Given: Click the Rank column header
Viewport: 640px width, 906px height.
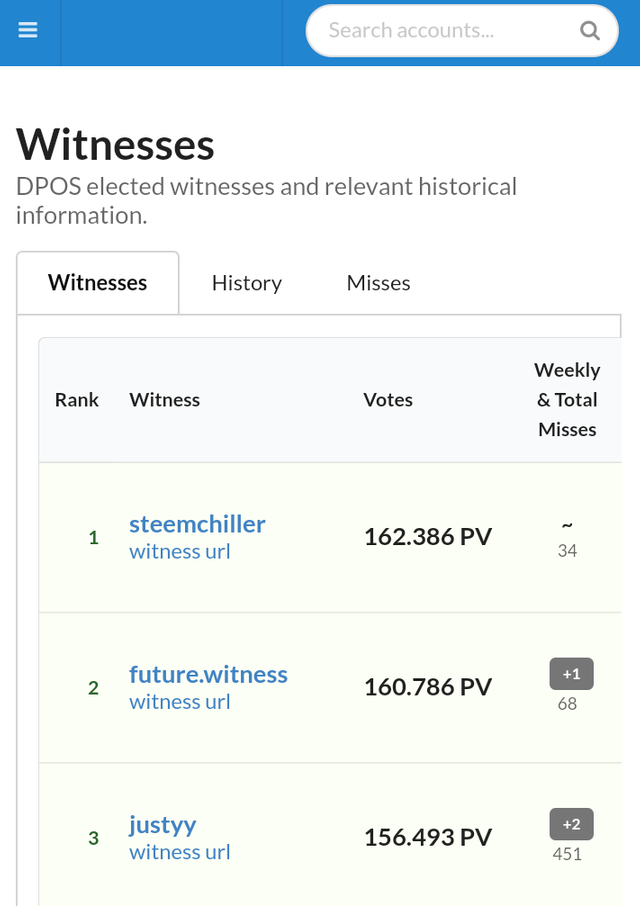Looking at the screenshot, I should pos(77,400).
